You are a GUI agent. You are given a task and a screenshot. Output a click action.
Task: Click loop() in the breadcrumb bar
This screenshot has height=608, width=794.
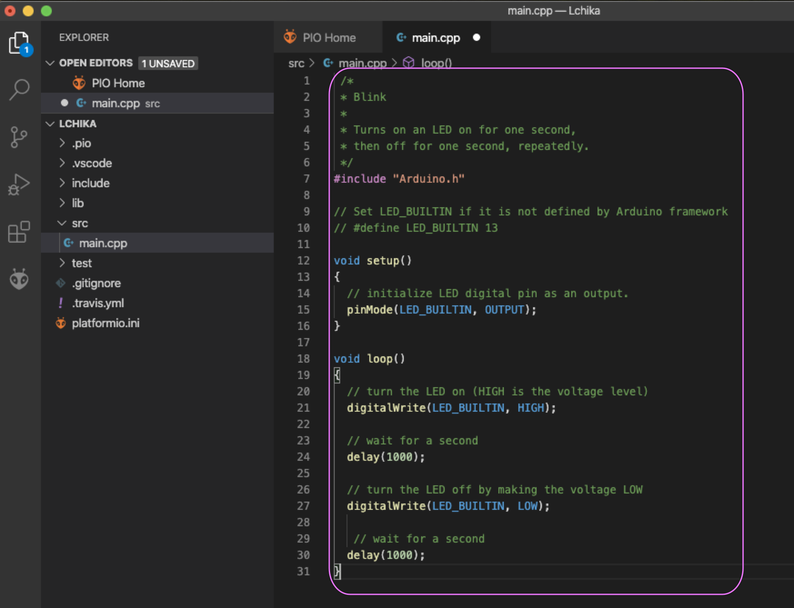coord(436,63)
